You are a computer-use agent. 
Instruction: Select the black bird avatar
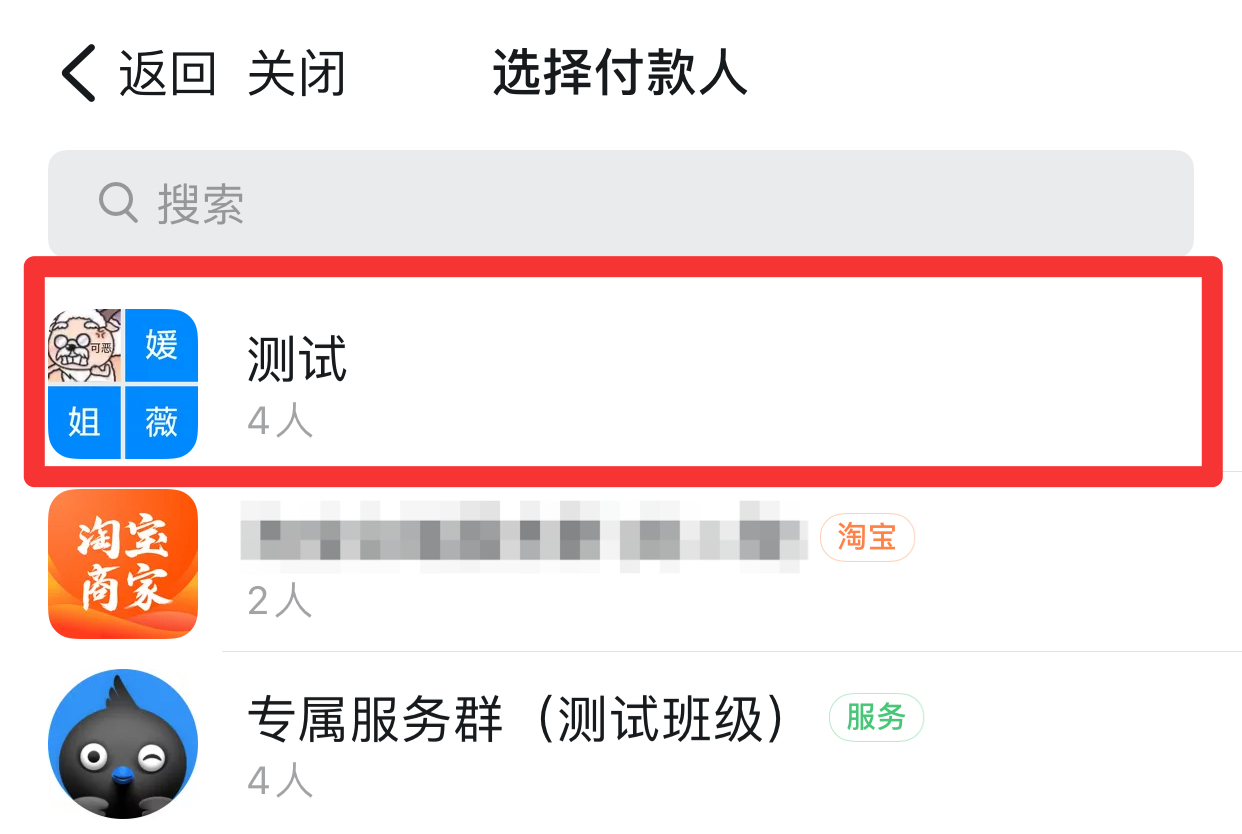click(123, 744)
